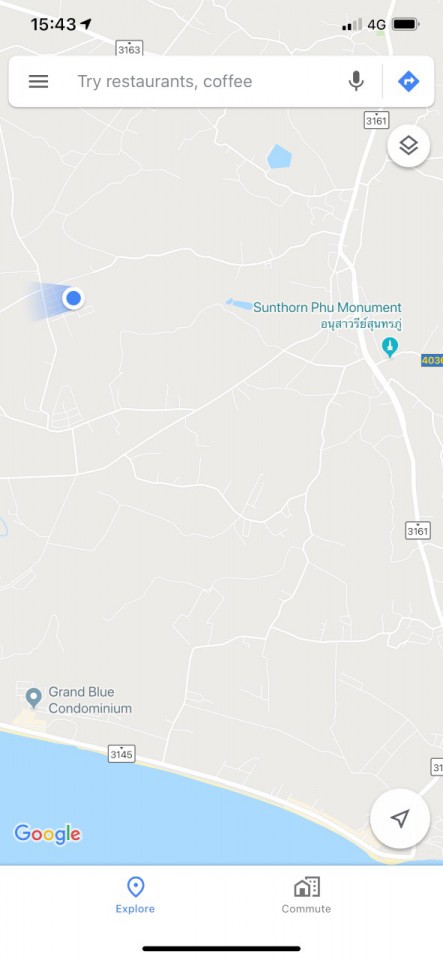Open the map layers button
The image size is (443, 960).
click(408, 146)
